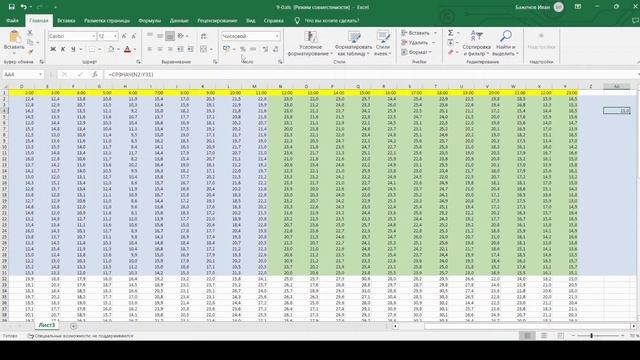The width and height of the screenshot is (640, 360).
Task: Expand the fill color dropdown arrow
Action: (x=118, y=49)
